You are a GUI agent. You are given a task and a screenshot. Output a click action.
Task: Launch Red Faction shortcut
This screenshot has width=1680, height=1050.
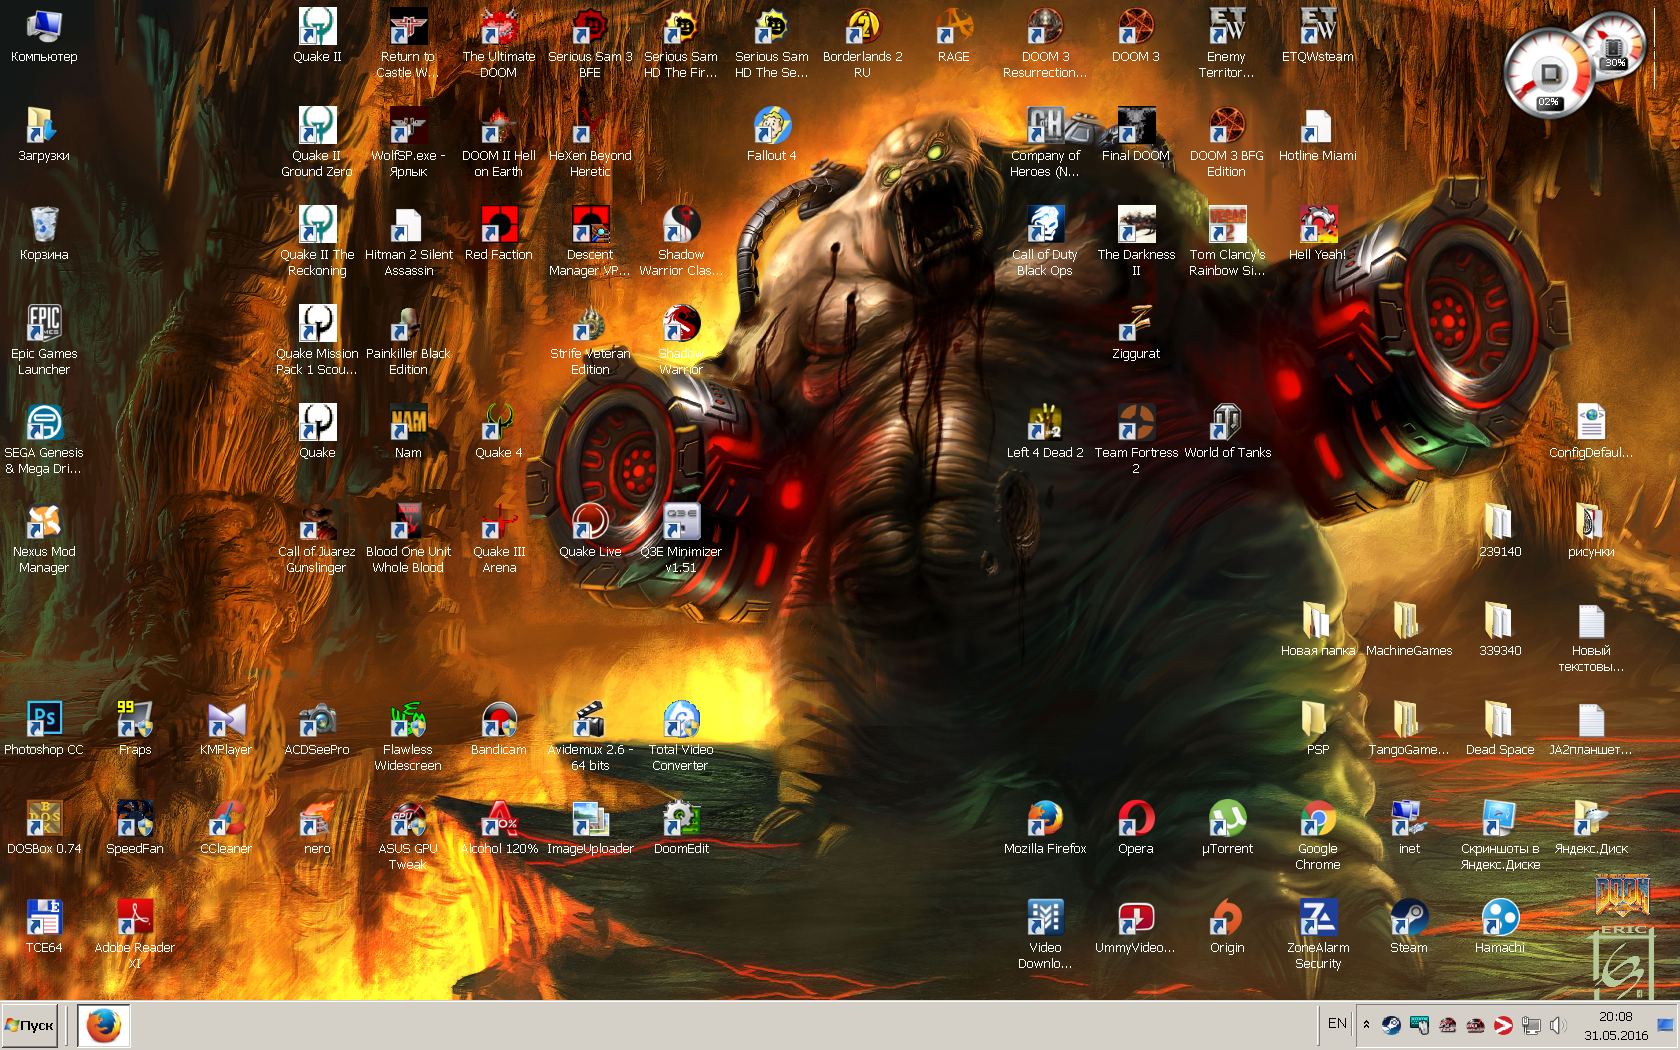coord(499,233)
